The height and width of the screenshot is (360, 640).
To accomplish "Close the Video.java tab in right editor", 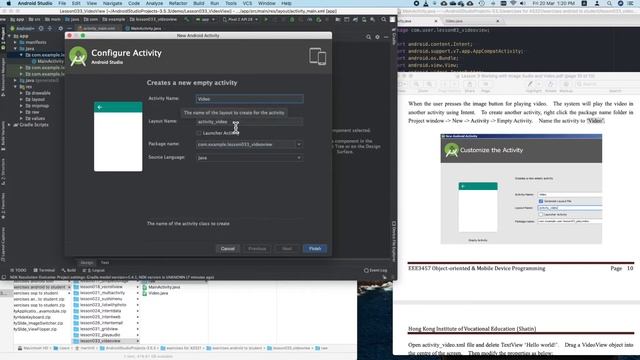I will 498,21.
